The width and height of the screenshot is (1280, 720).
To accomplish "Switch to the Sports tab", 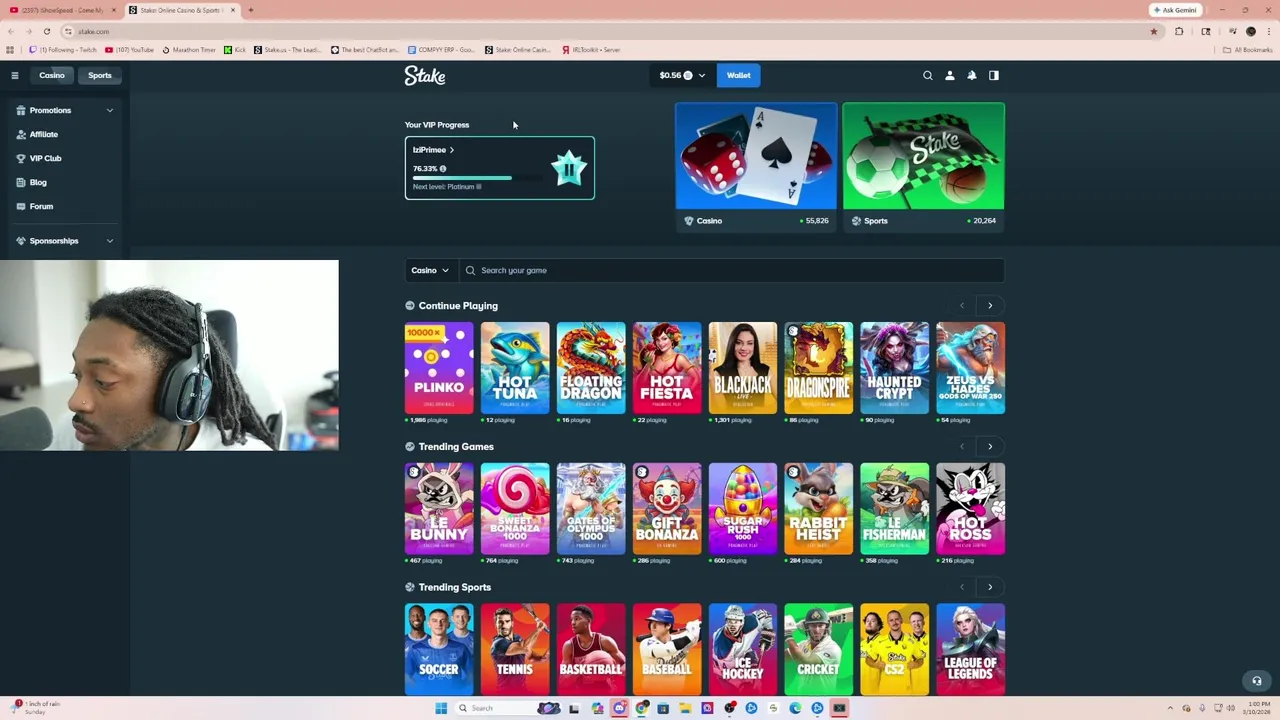I will coord(99,75).
